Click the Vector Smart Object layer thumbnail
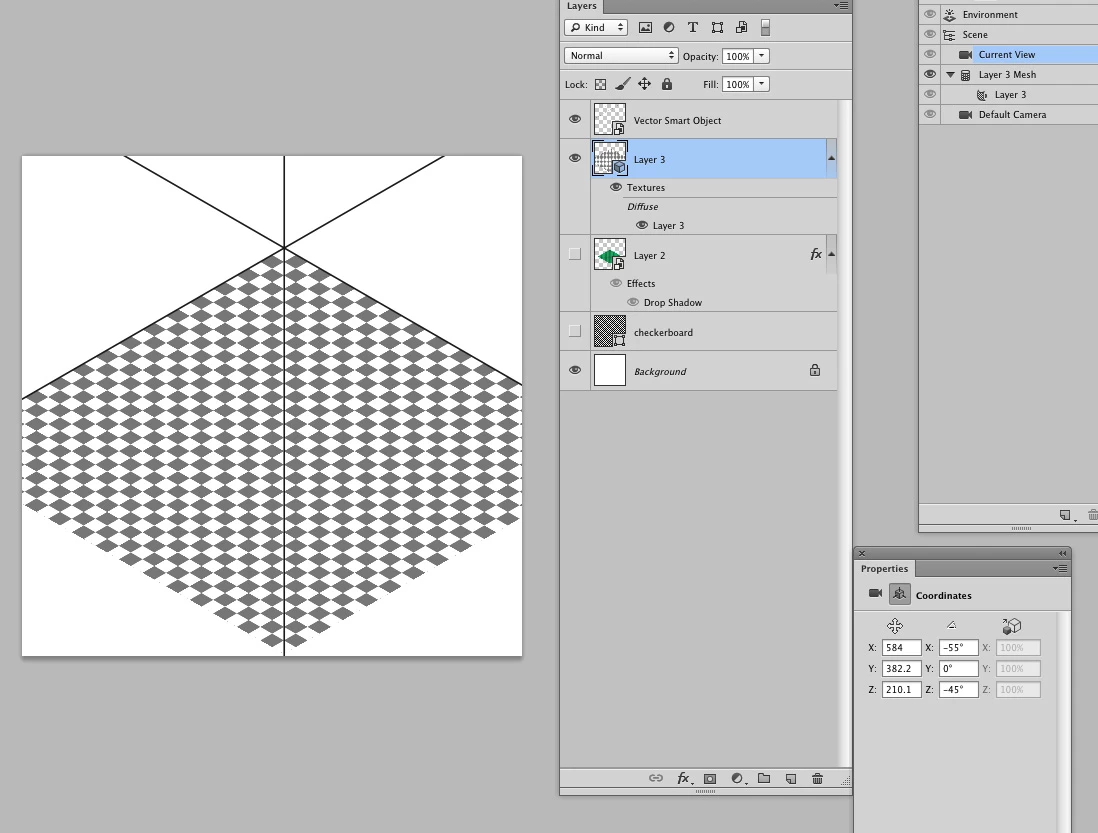This screenshot has height=833, width=1098. pos(610,119)
